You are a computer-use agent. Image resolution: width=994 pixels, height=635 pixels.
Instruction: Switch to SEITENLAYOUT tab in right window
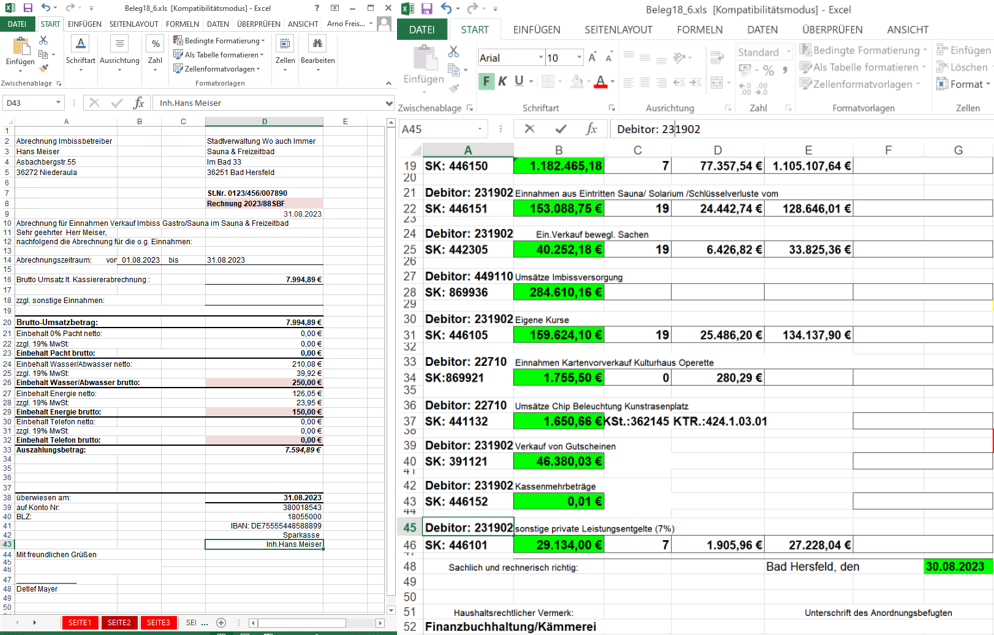618,30
